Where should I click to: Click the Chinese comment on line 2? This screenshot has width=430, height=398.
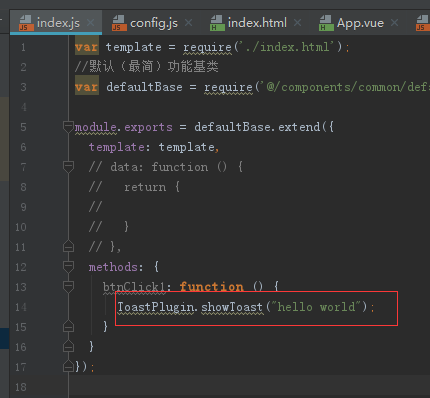click(147, 67)
